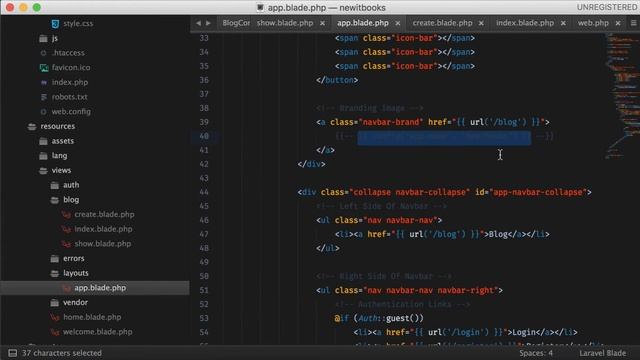Close the create.blade.php tab
Image resolution: width=640 pixels, height=360 pixels.
click(481, 24)
